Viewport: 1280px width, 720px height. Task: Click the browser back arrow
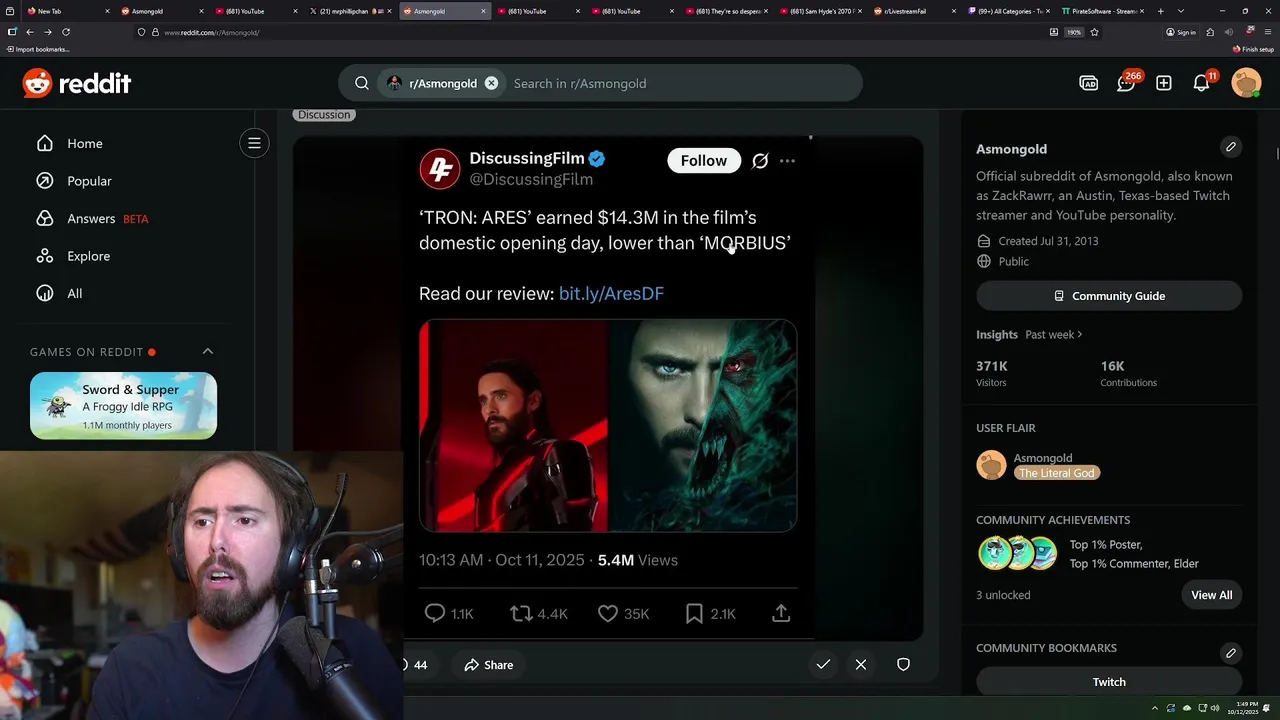click(29, 32)
